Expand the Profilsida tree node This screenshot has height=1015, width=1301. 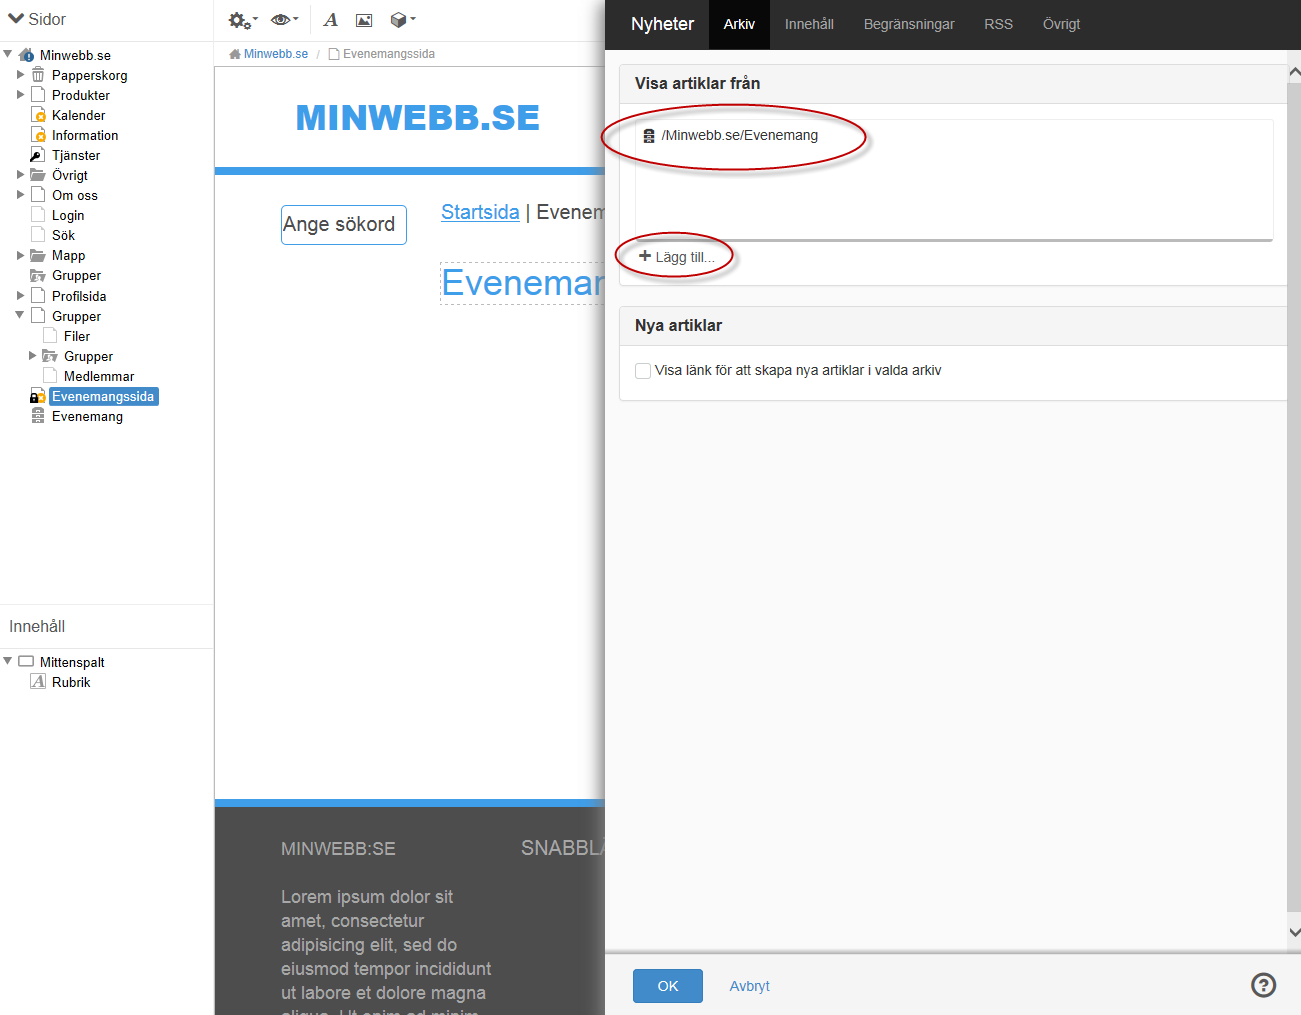[20, 295]
